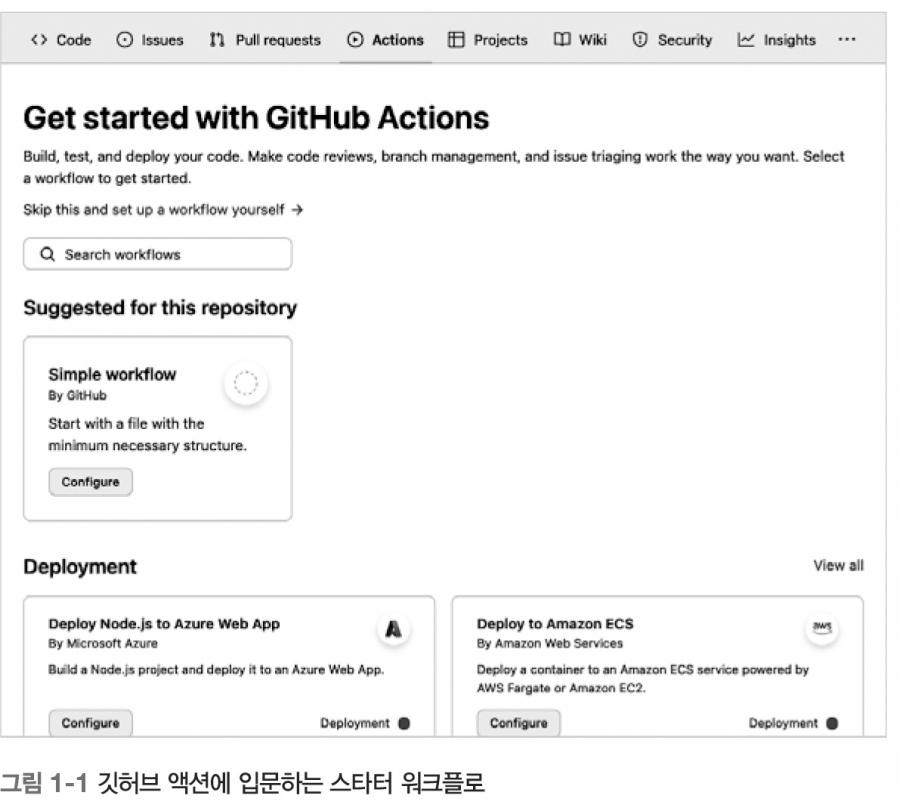
Task: Click the 'By Microsoft Azure' author text
Action: 103,643
